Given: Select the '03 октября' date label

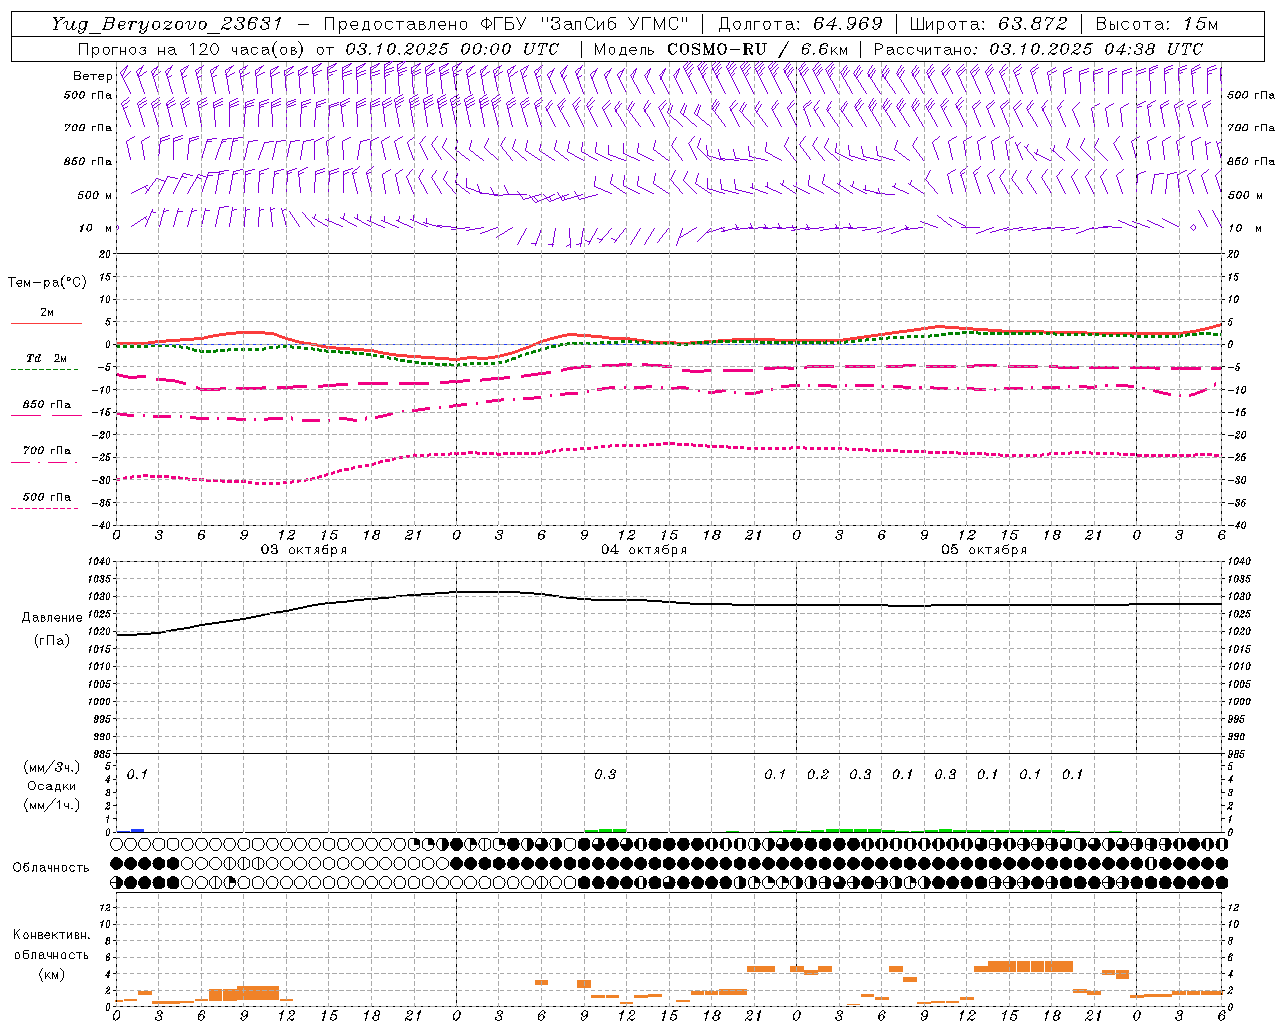Looking at the screenshot, I should click(x=304, y=550).
